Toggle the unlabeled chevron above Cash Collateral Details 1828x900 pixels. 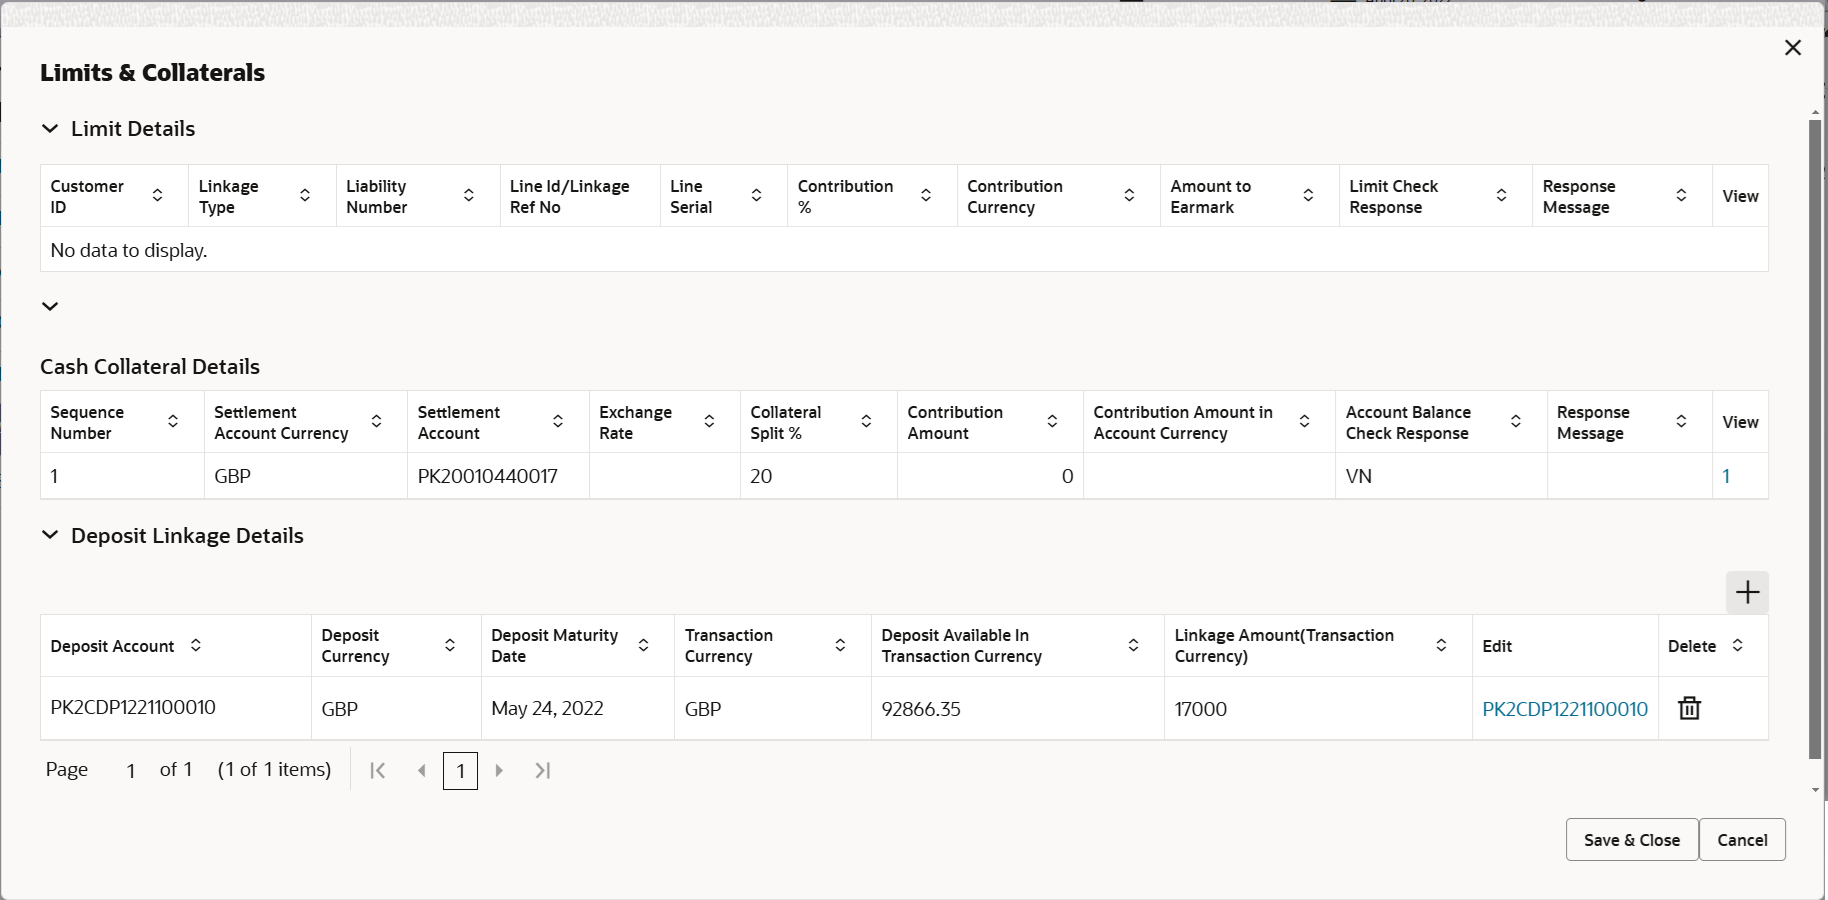[50, 306]
